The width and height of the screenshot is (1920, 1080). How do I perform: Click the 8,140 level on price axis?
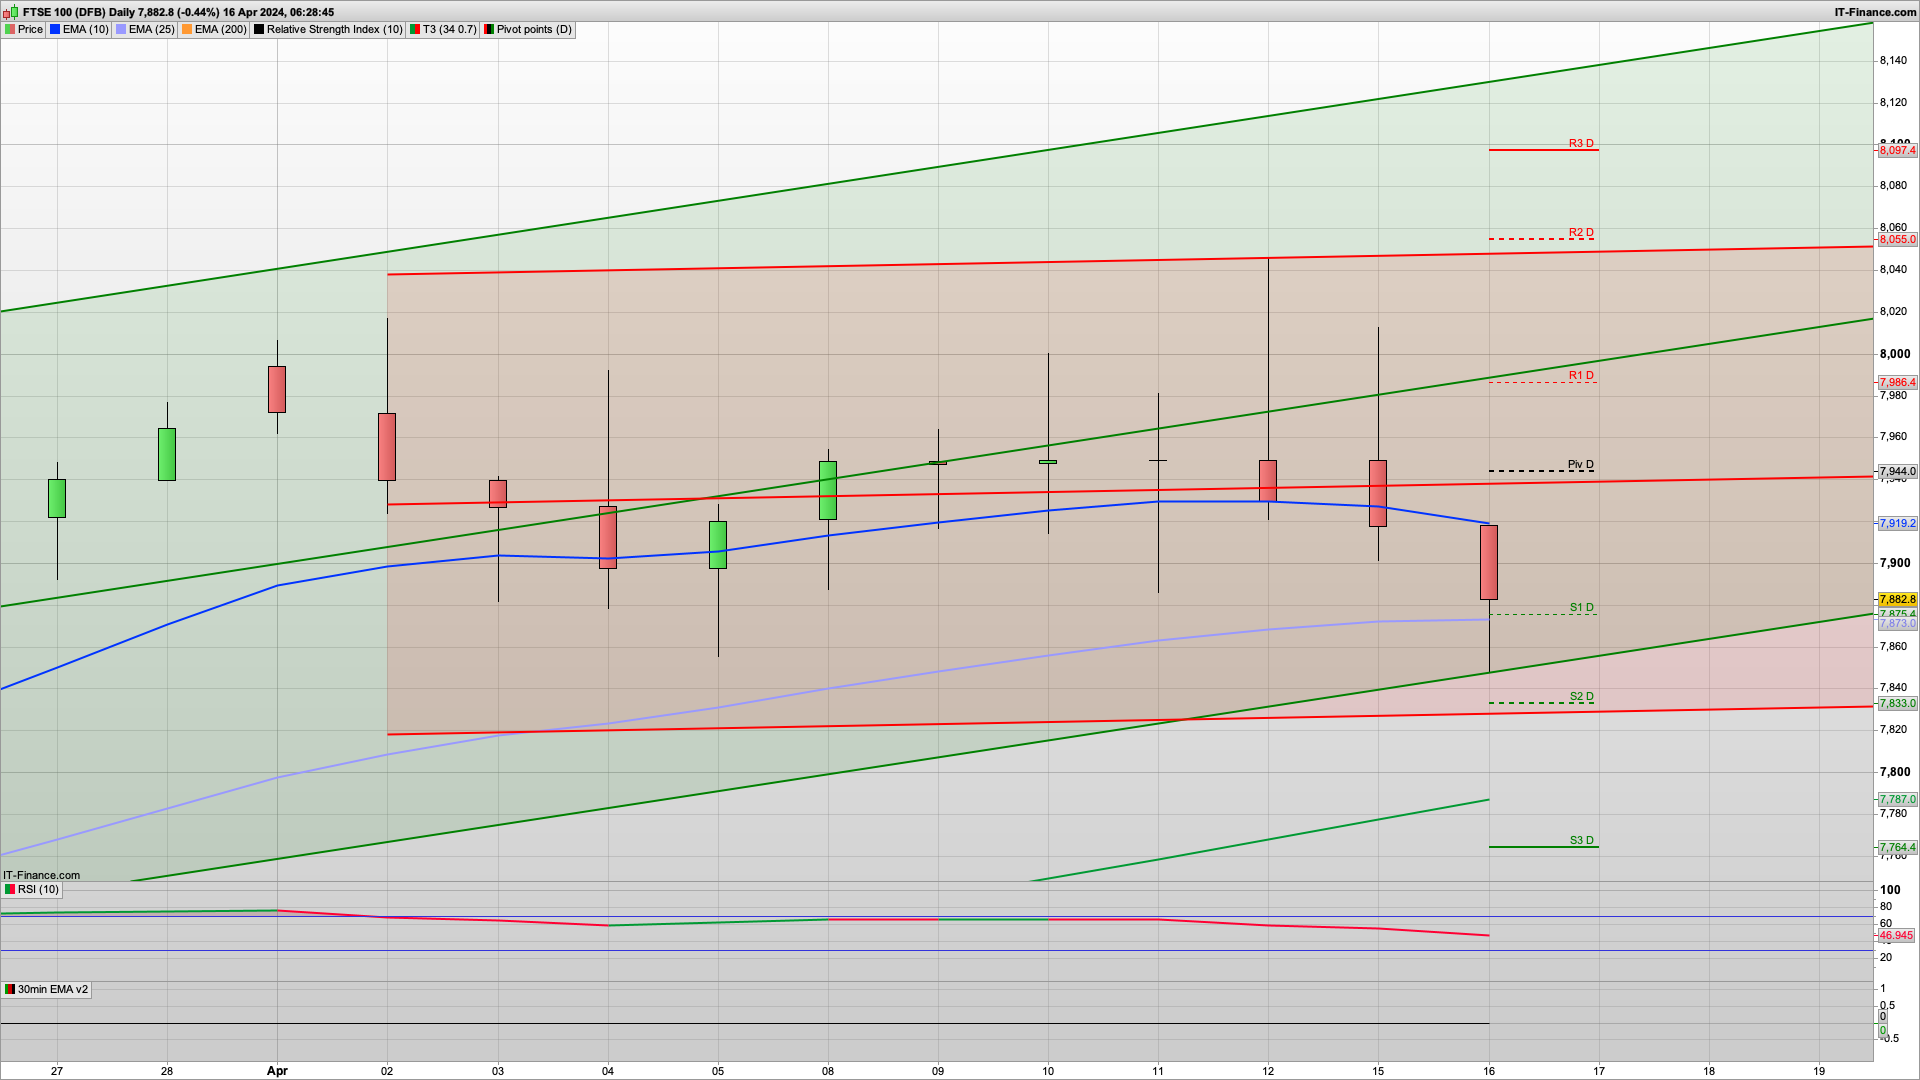coord(1893,60)
